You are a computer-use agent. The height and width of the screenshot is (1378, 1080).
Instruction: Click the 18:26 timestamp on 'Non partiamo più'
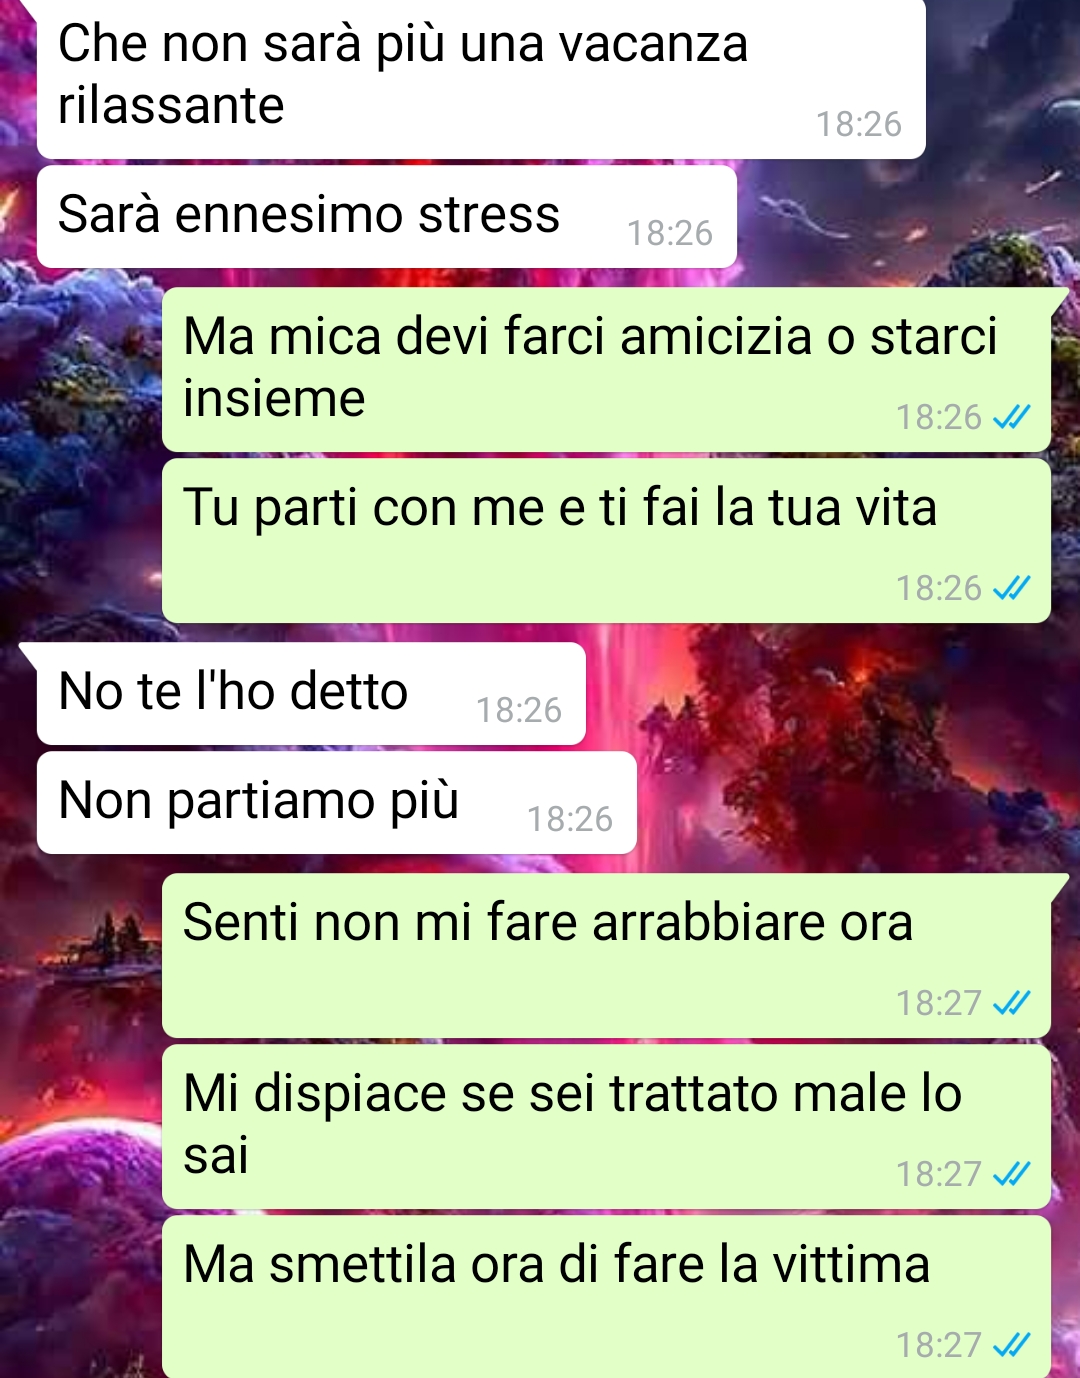click(570, 819)
